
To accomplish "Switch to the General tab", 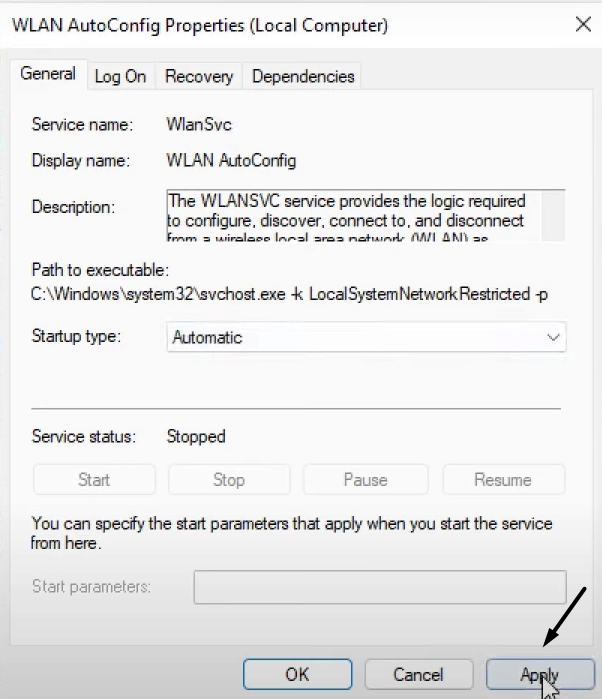I will point(48,74).
